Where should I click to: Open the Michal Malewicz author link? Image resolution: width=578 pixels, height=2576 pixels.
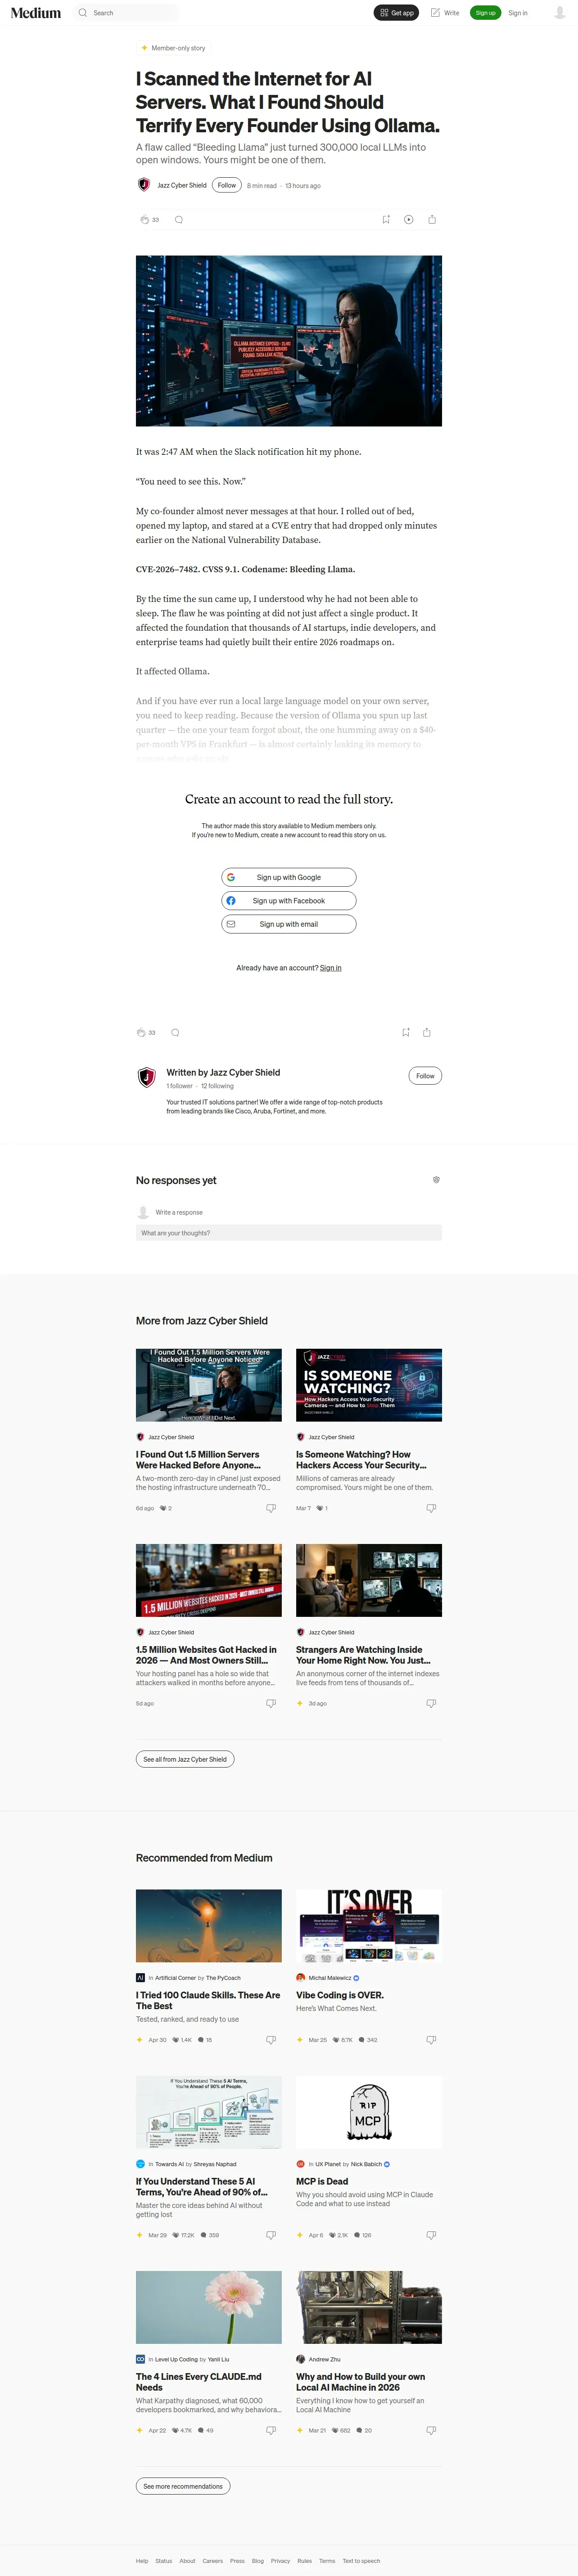330,1977
